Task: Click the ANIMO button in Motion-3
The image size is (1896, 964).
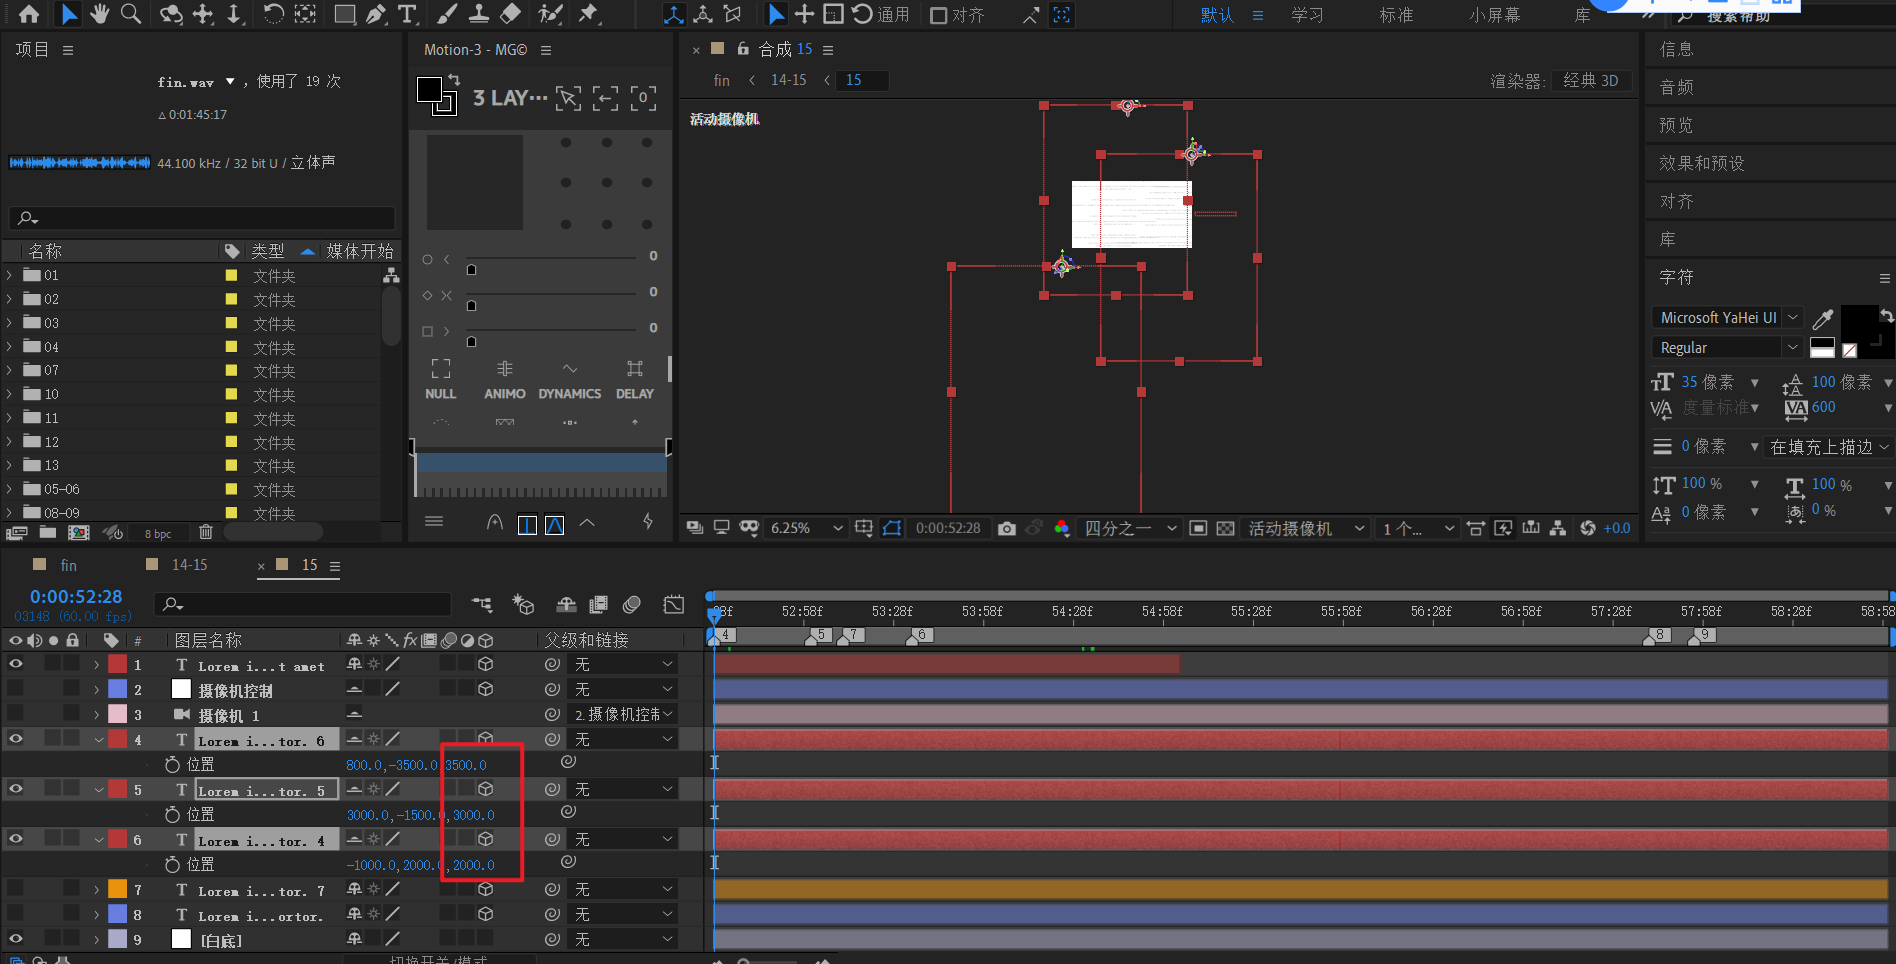Action: (x=505, y=380)
